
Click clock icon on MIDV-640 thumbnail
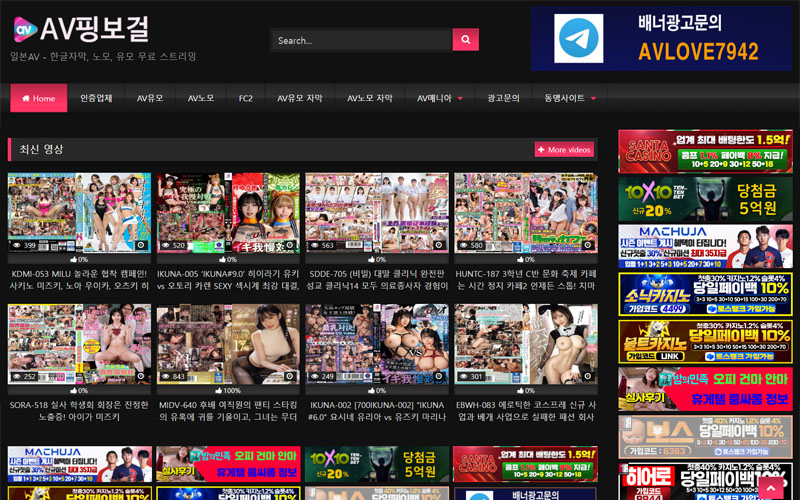click(290, 377)
